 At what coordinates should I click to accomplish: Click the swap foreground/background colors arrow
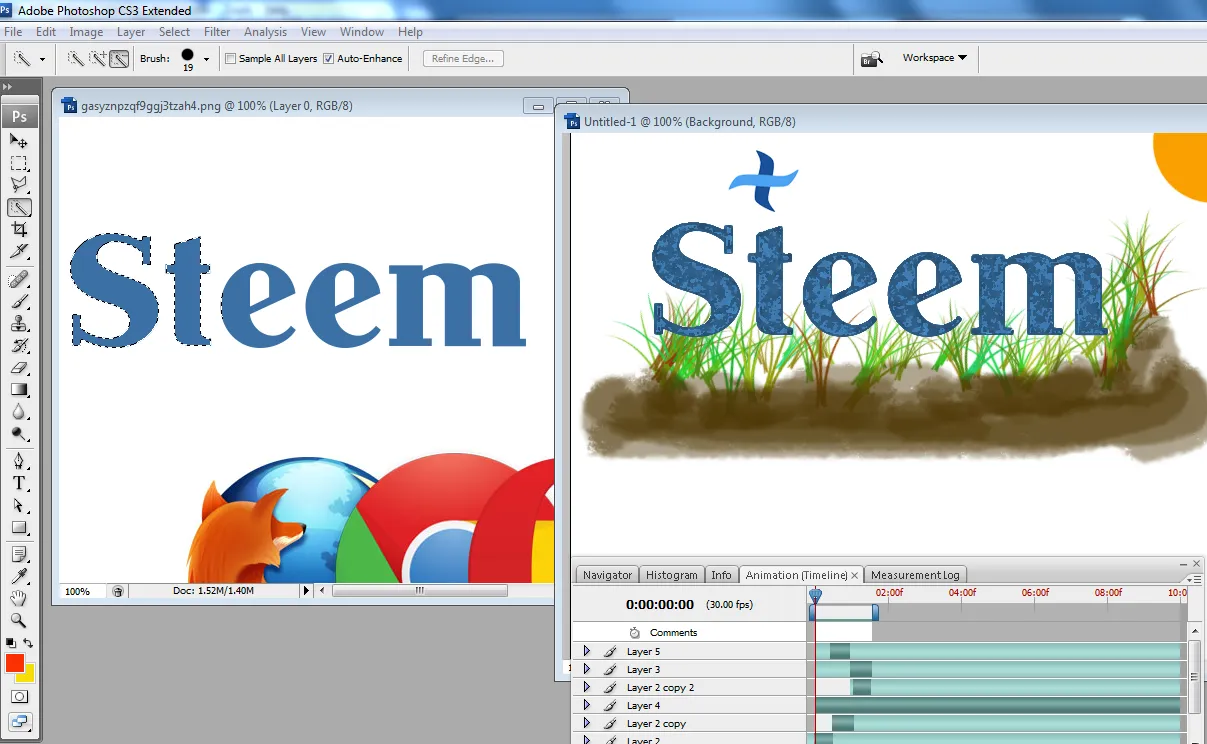coord(28,642)
